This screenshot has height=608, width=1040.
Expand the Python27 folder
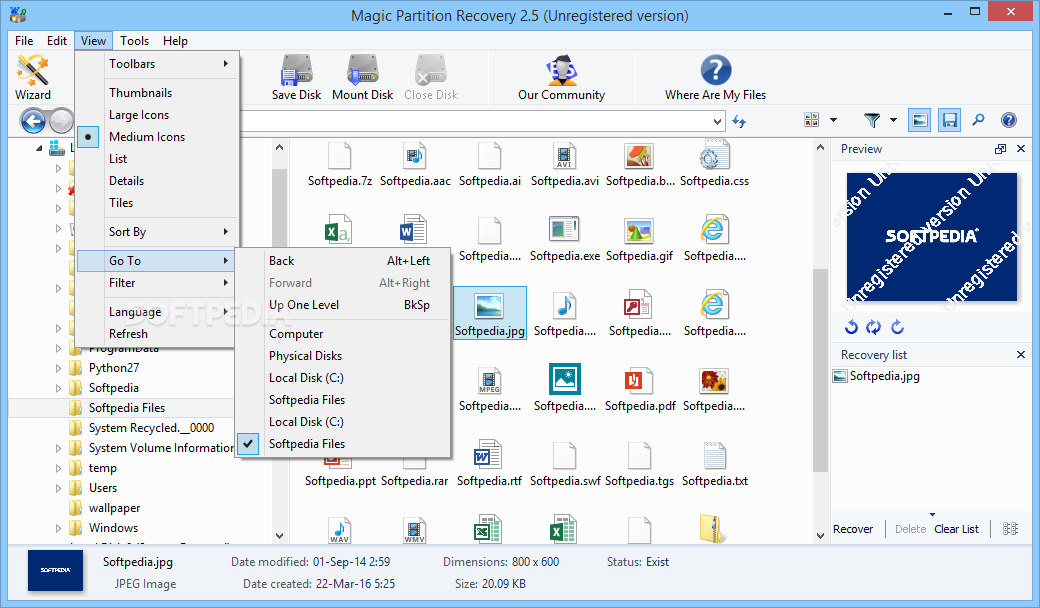click(58, 368)
